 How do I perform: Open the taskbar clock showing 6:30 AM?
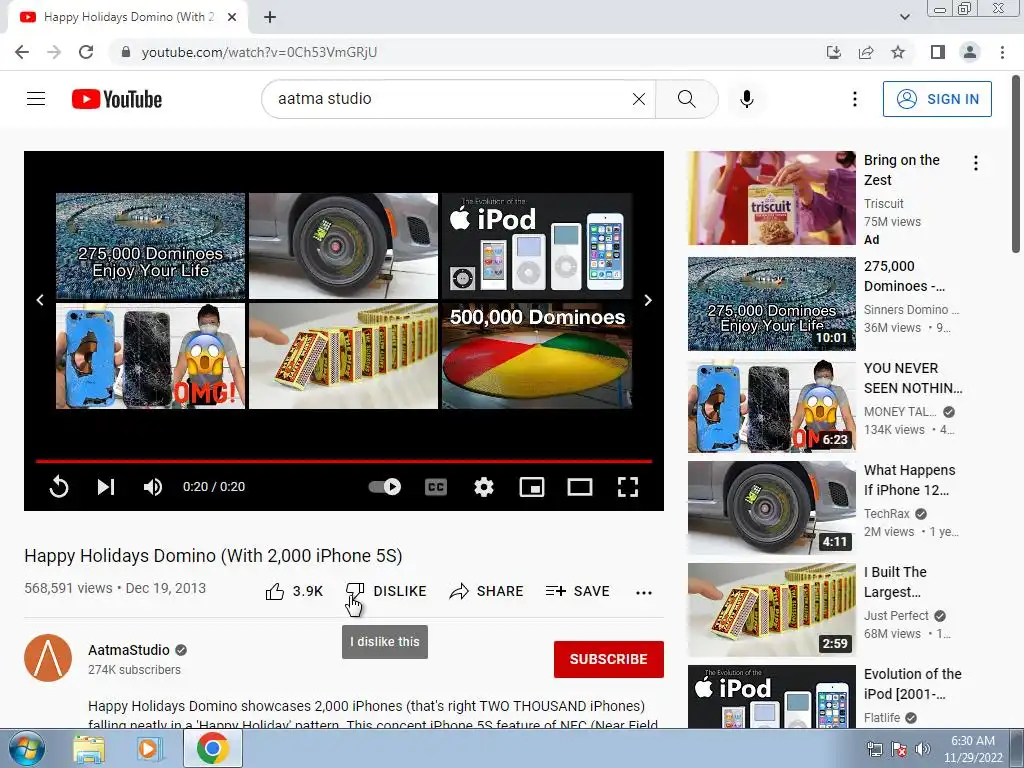[x=972, y=749]
